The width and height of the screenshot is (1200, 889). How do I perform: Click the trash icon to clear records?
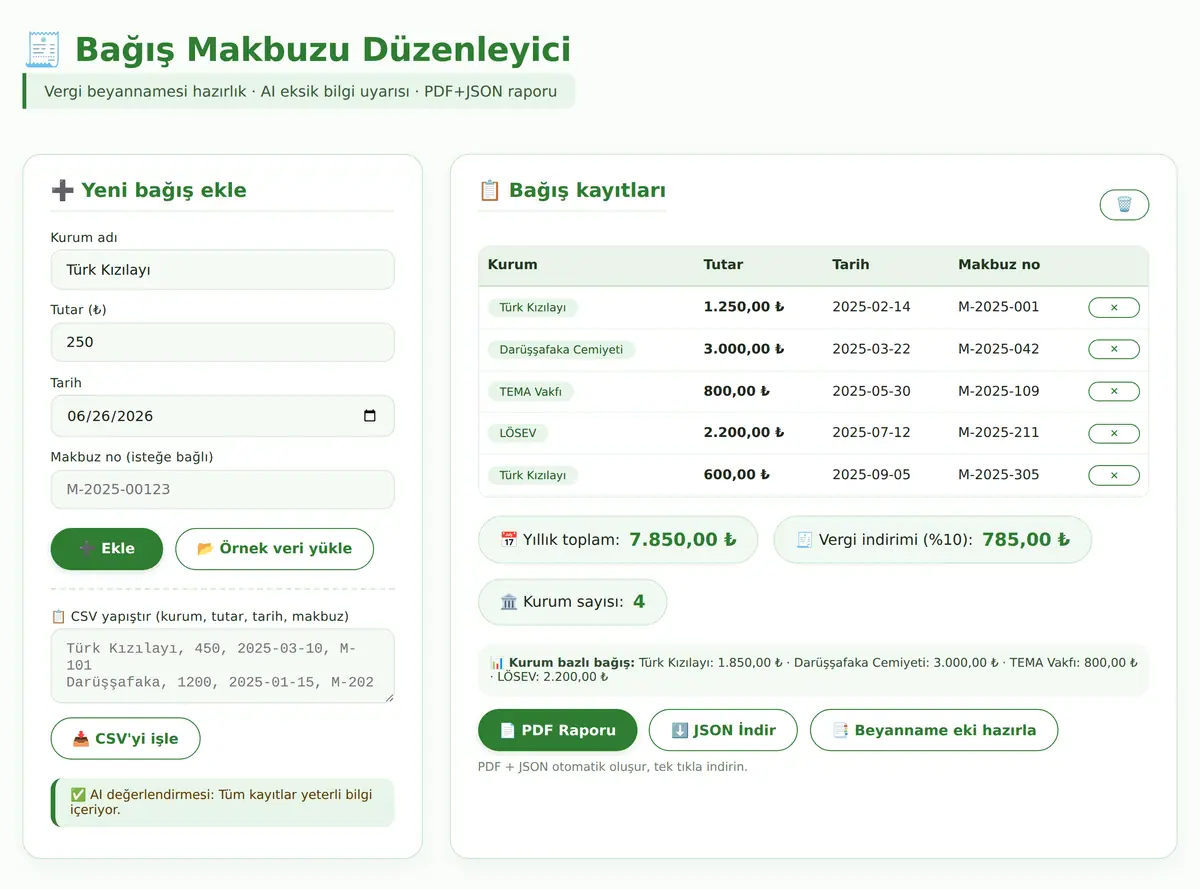pyautogui.click(x=1124, y=205)
